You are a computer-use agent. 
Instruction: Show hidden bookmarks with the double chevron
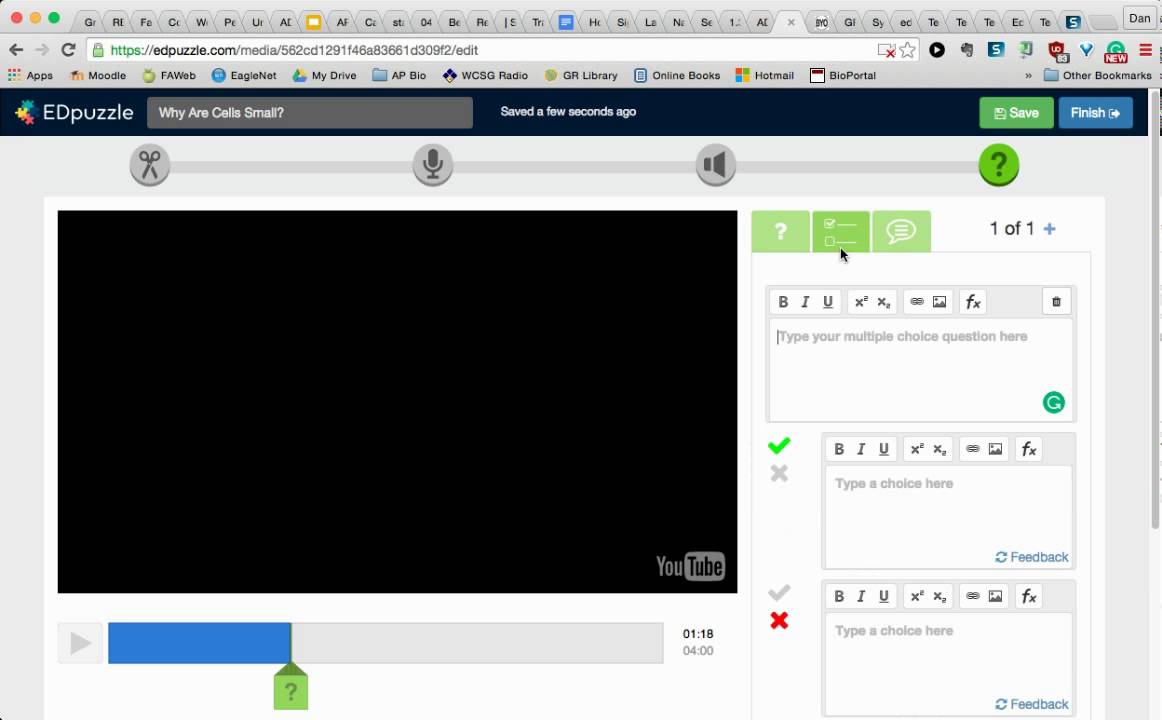pyautogui.click(x=1028, y=76)
